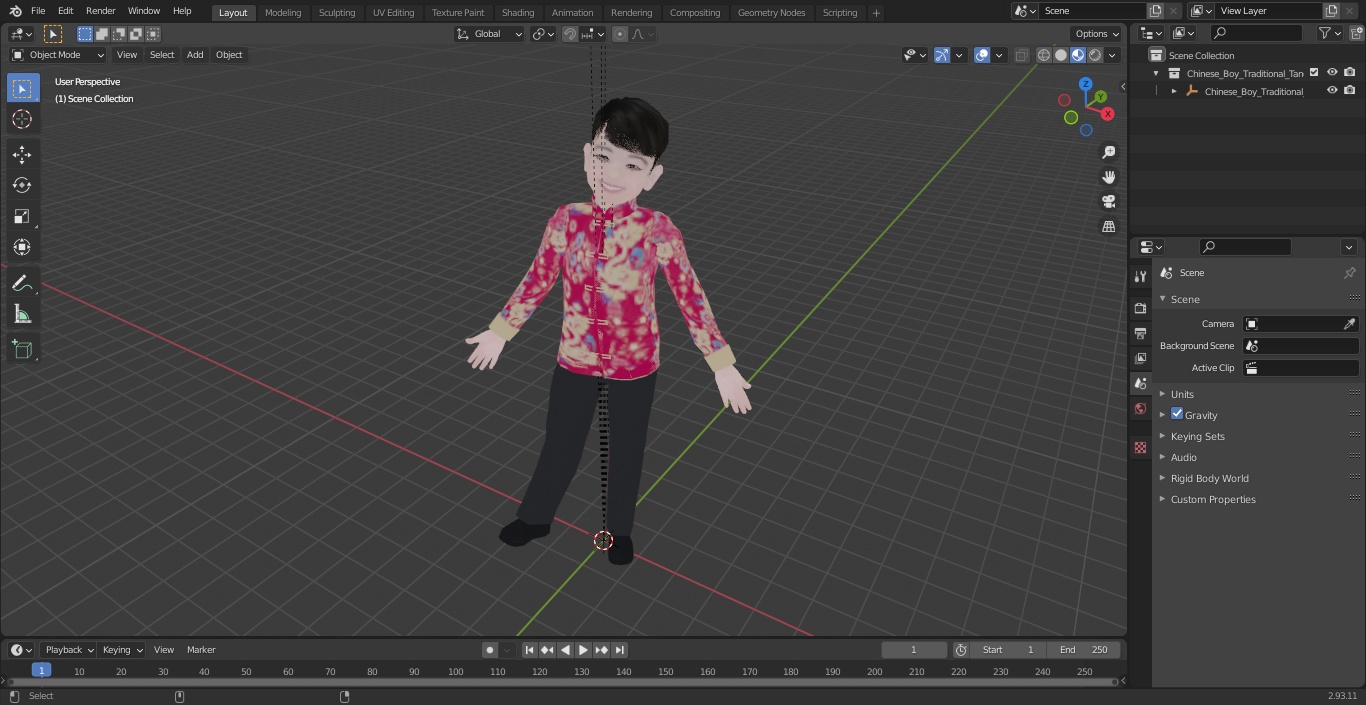Hide Chinese_Boy_Traditional_Tan collection in viewport
1366x705 pixels.
point(1332,72)
